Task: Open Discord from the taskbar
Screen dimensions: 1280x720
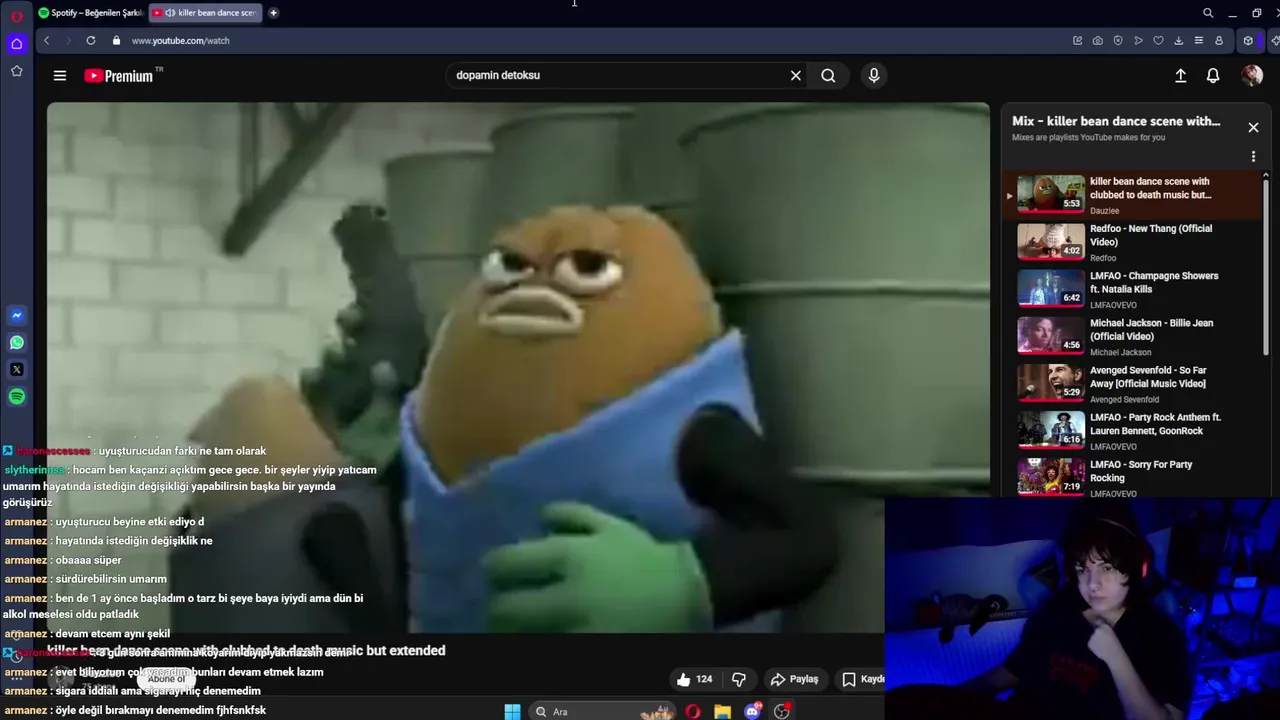Action: tap(753, 711)
